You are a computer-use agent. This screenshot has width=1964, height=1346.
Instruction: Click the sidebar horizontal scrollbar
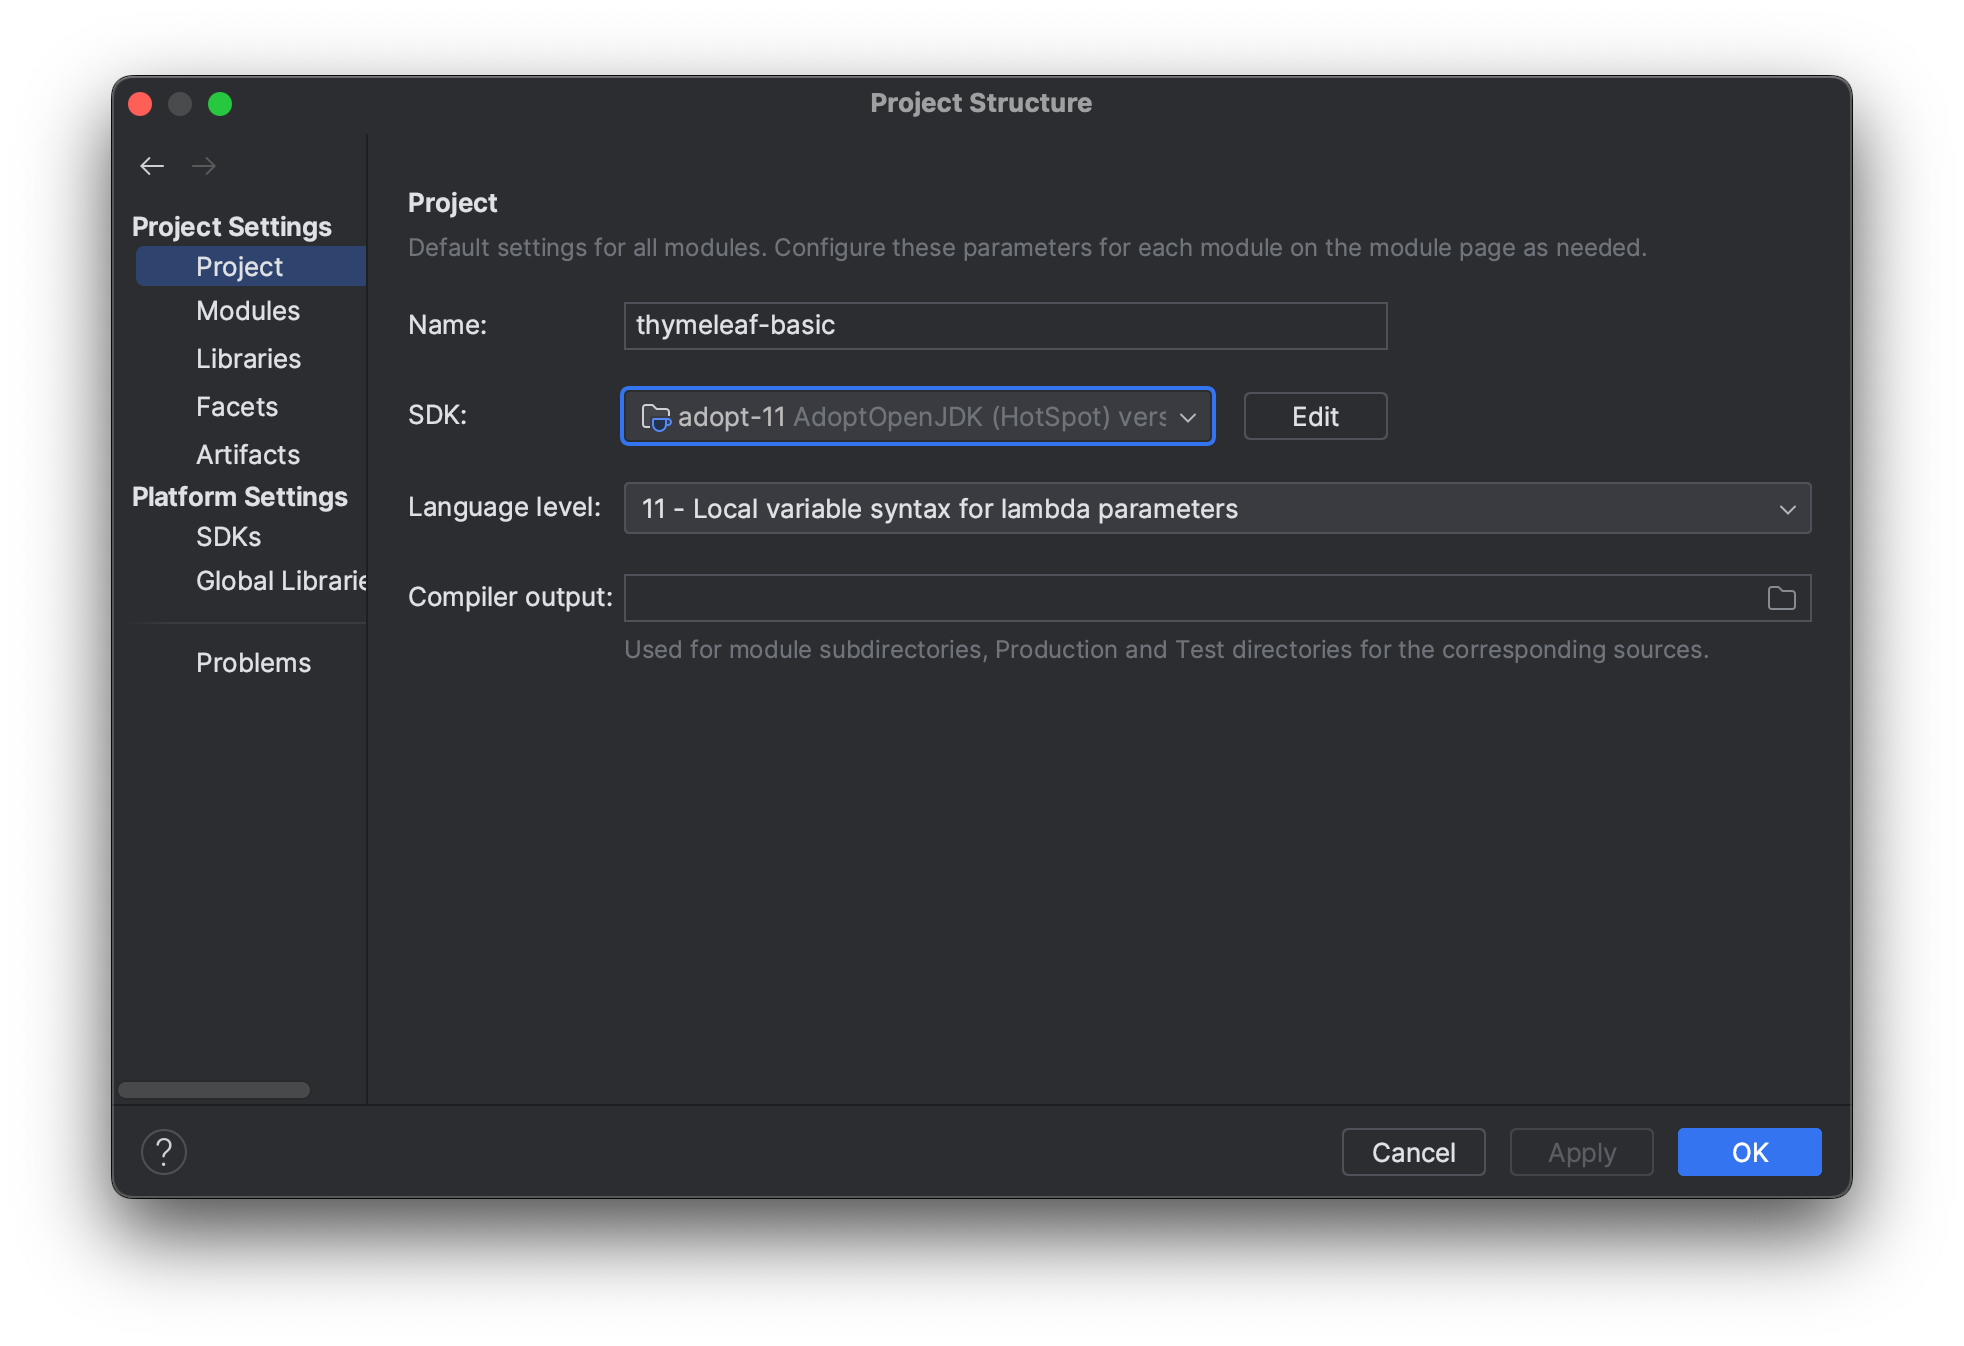coord(214,1090)
